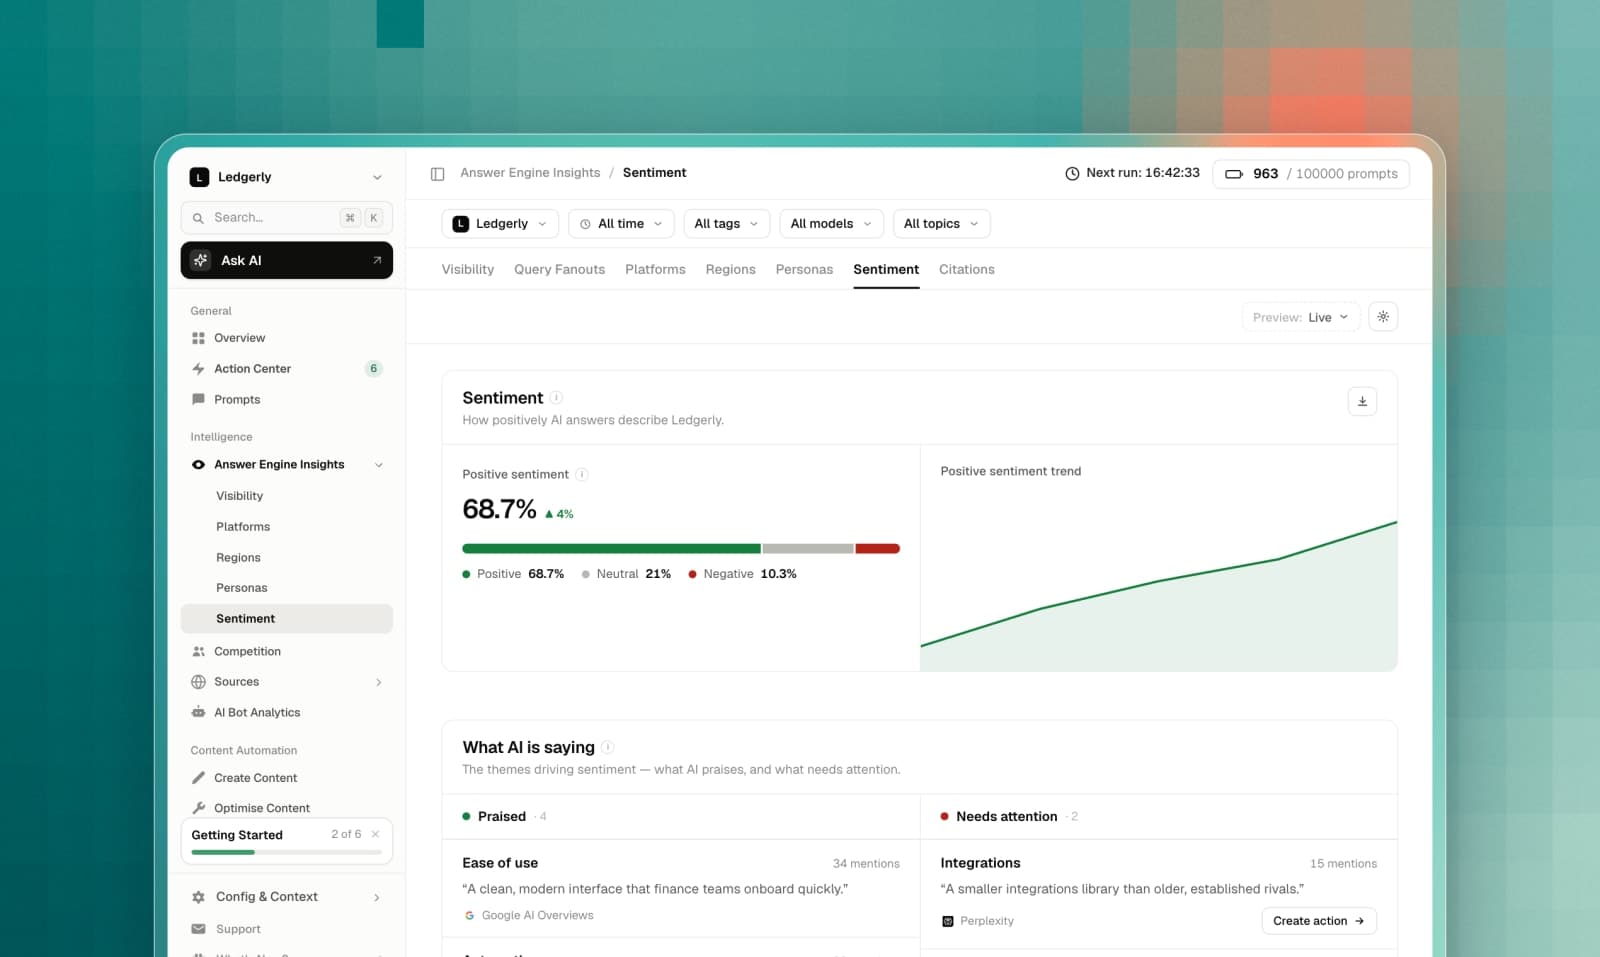Change the Preview Live dropdown

pos(1301,317)
